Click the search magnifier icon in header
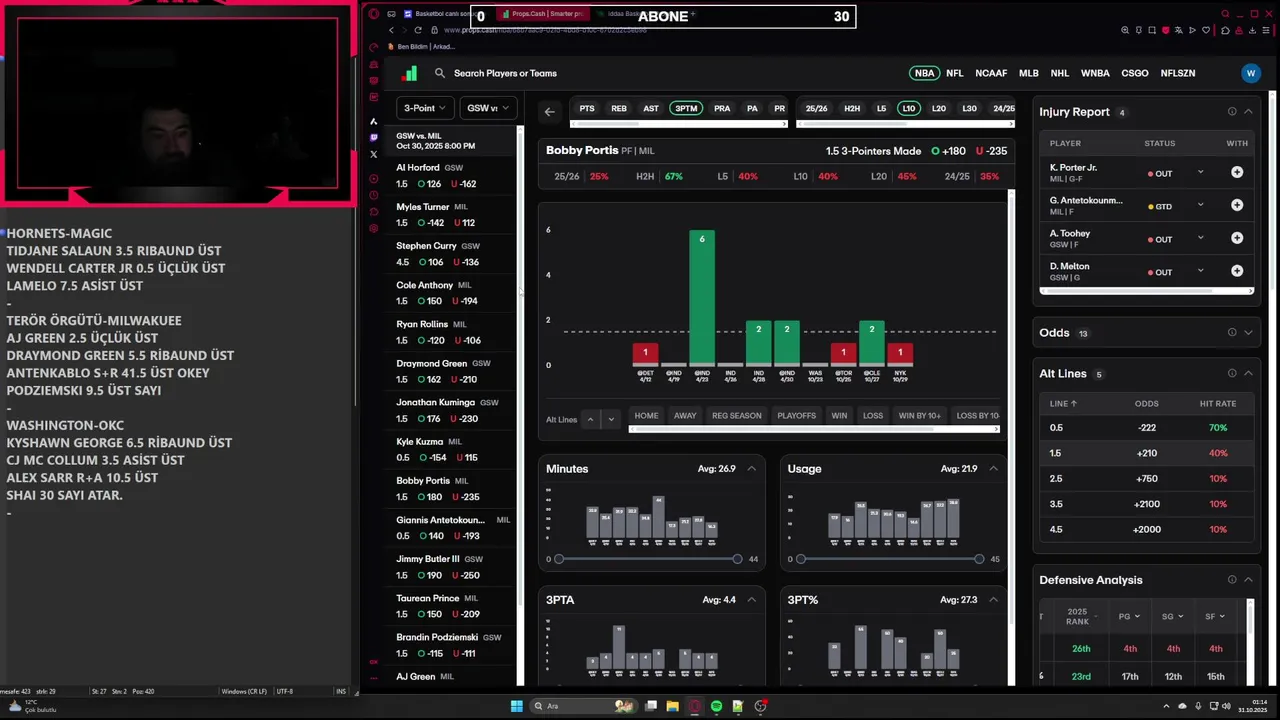This screenshot has width=1280, height=720. [440, 73]
